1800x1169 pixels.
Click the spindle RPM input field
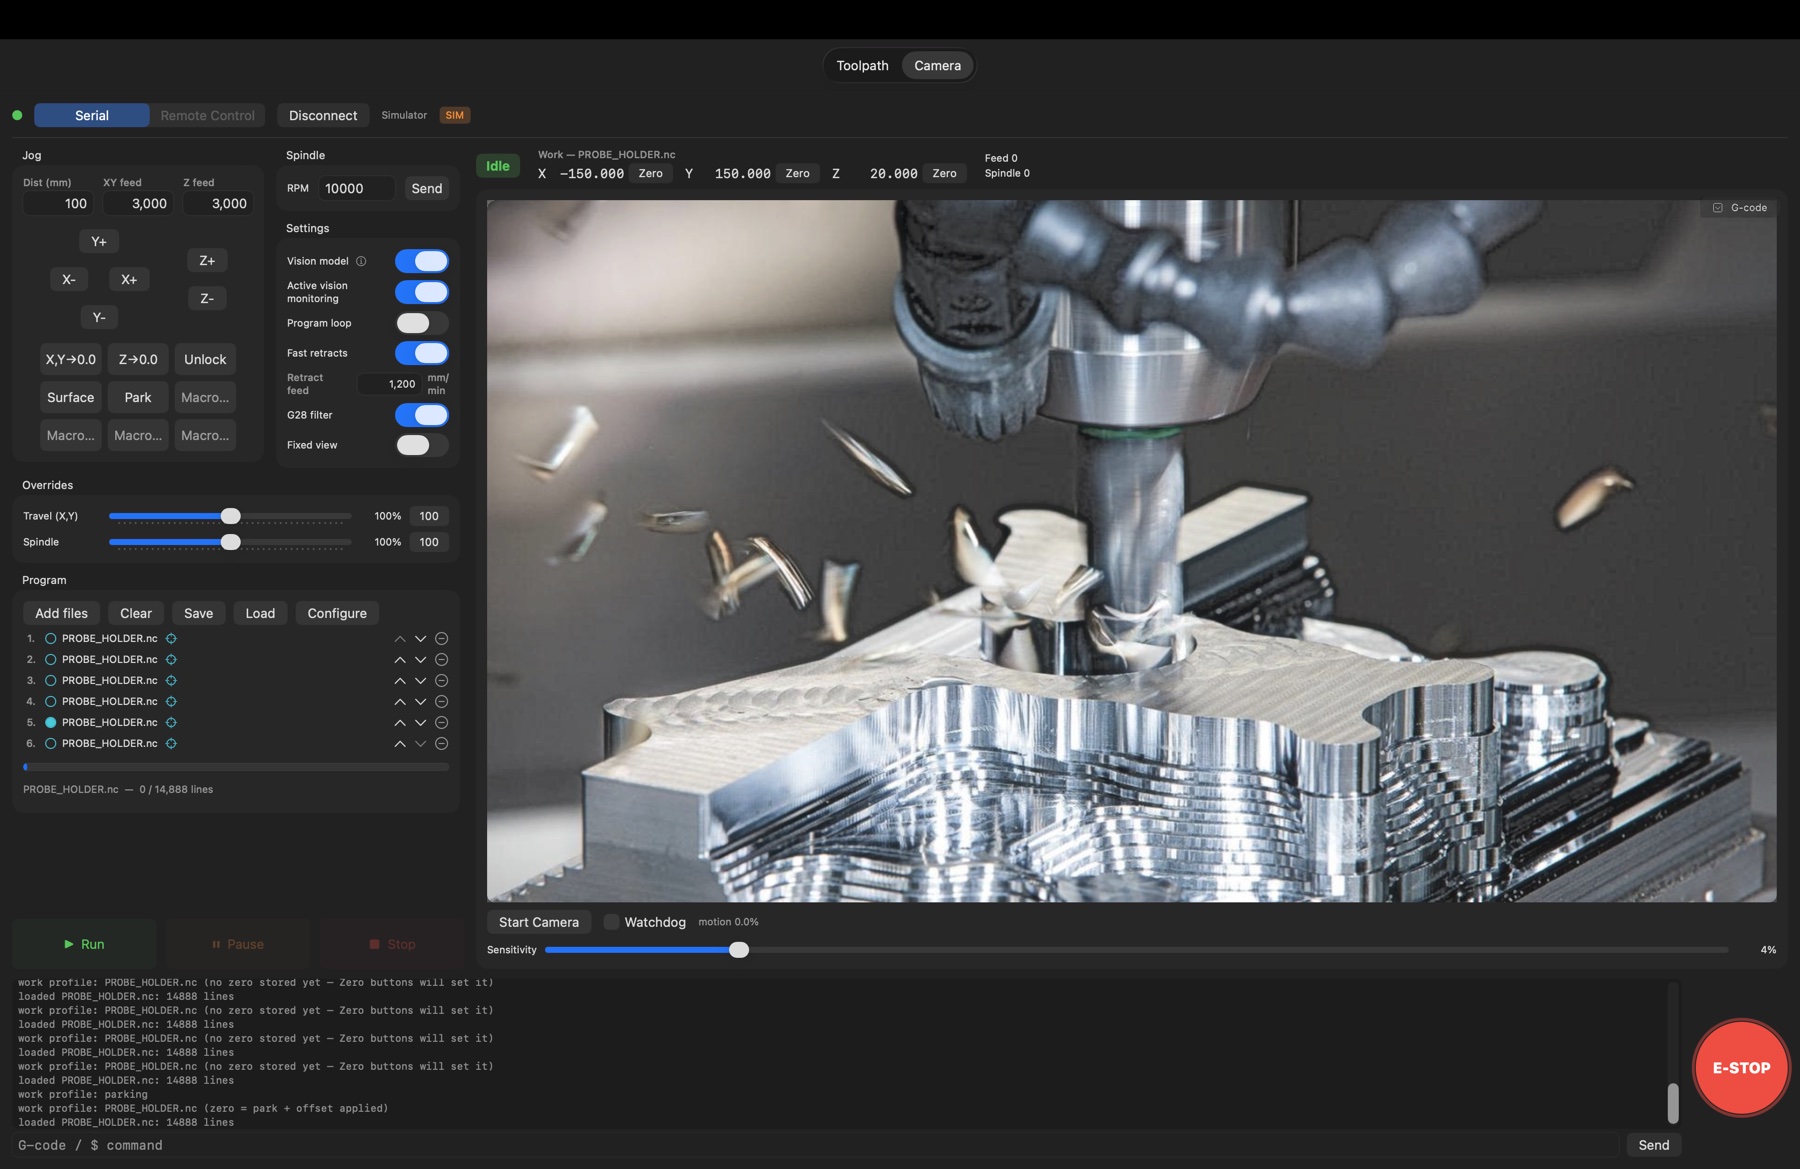356,189
